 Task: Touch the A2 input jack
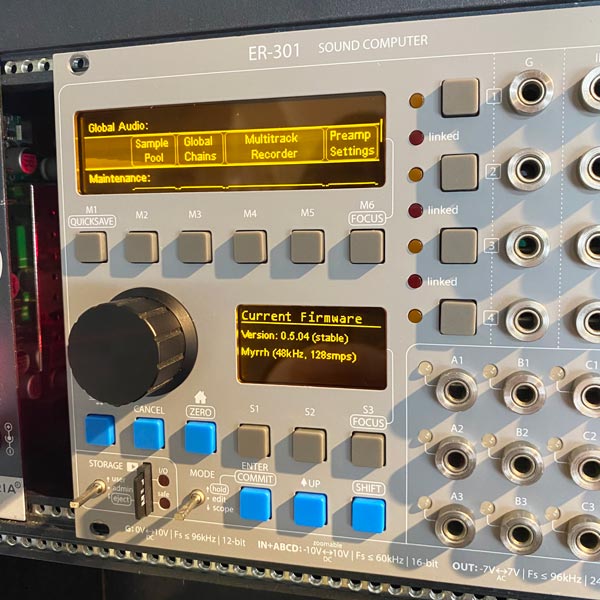[455, 458]
